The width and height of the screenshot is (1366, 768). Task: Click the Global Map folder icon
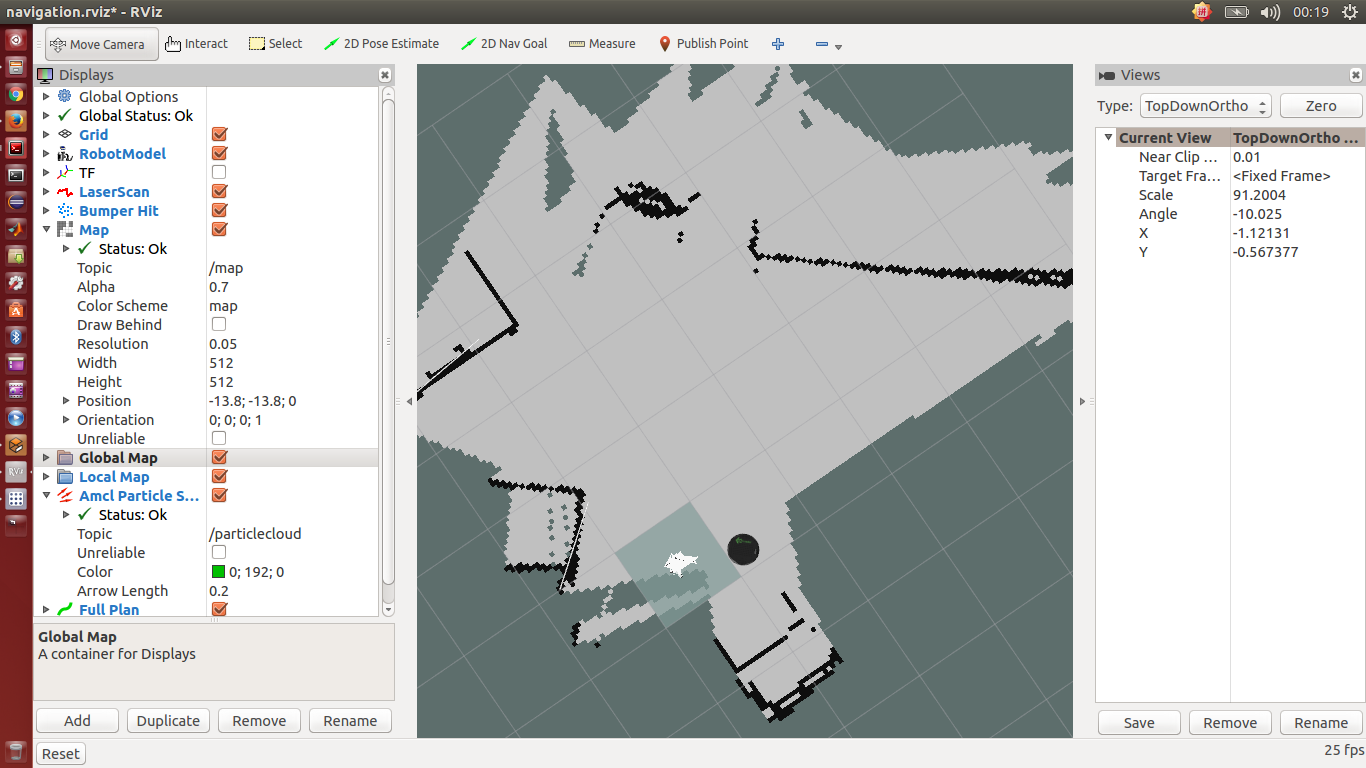point(65,457)
